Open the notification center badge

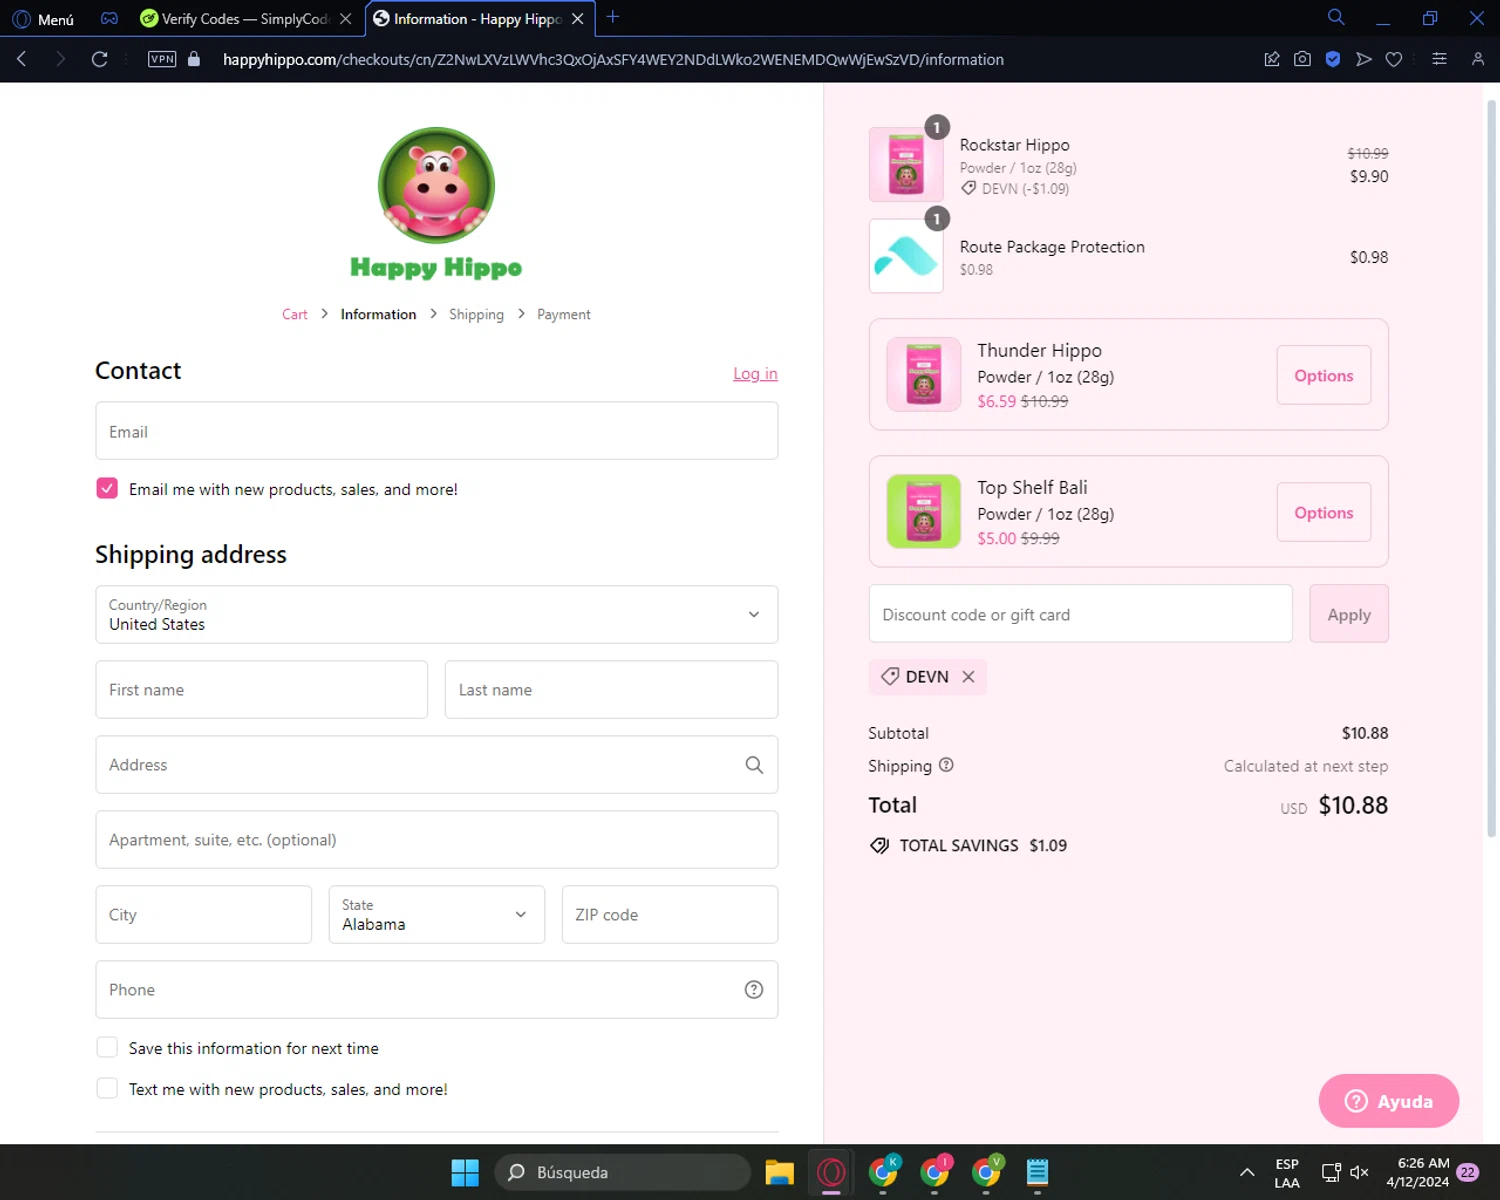1468,1172
